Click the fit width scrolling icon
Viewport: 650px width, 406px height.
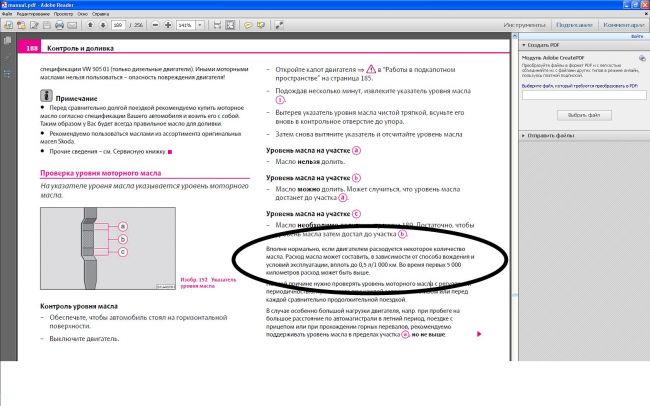pos(217,25)
